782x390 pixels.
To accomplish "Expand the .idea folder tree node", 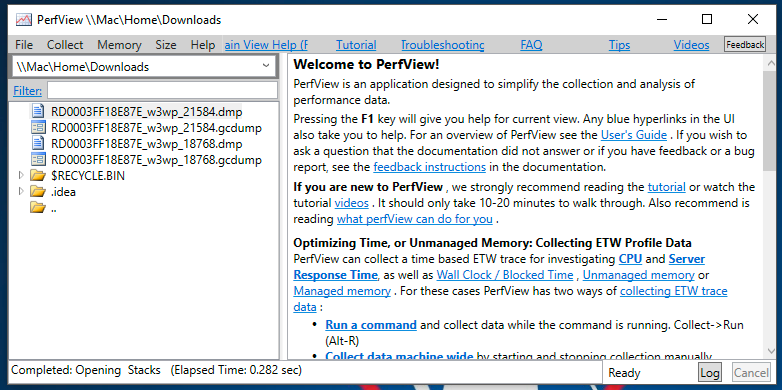I will click(20, 192).
